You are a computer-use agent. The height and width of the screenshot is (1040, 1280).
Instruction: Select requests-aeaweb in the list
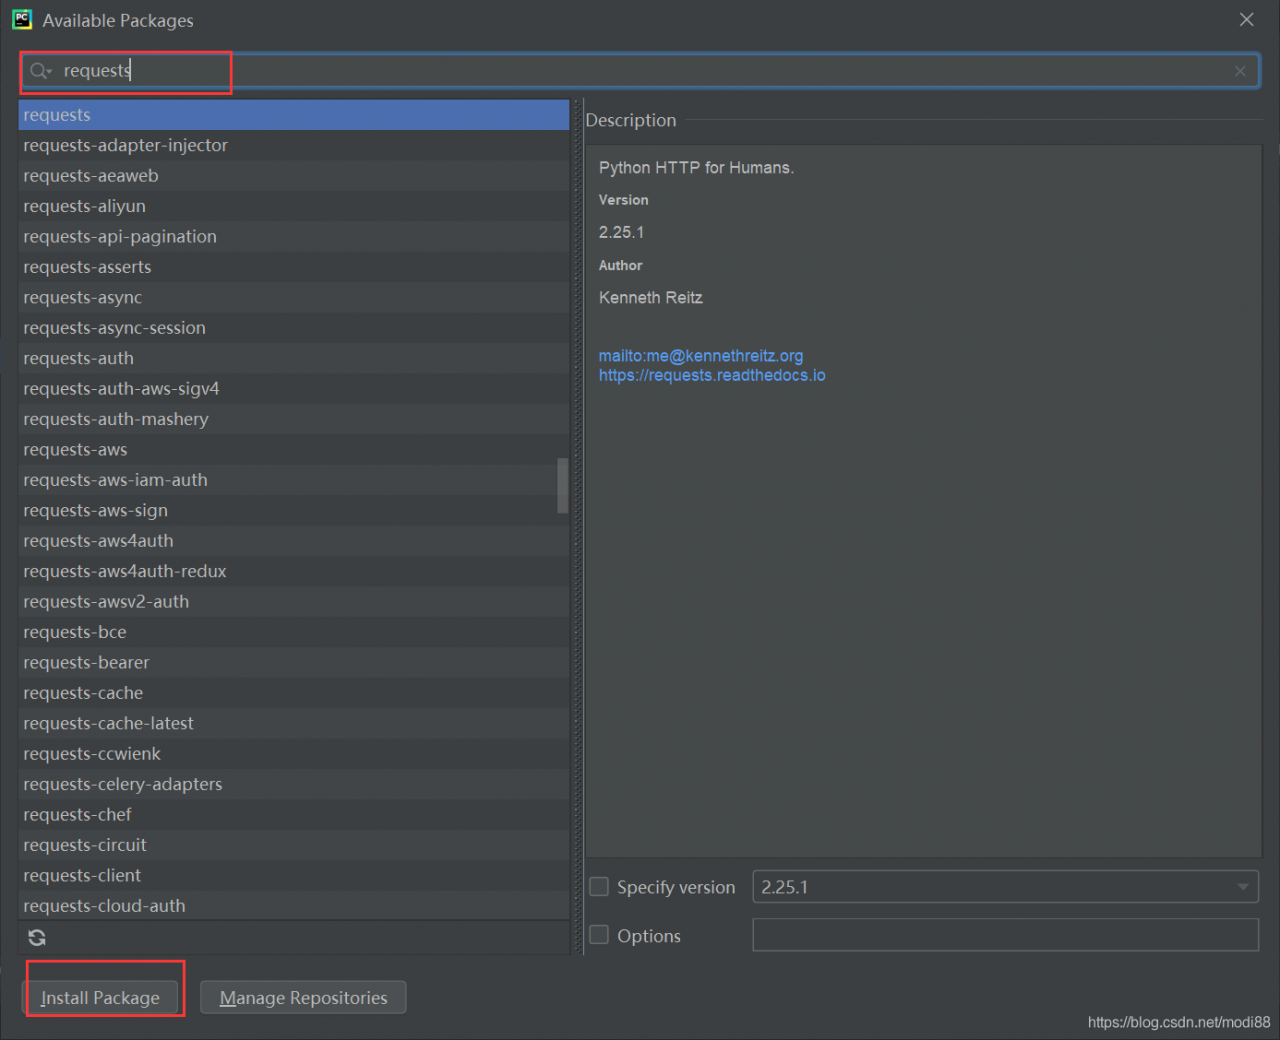pyautogui.click(x=294, y=176)
